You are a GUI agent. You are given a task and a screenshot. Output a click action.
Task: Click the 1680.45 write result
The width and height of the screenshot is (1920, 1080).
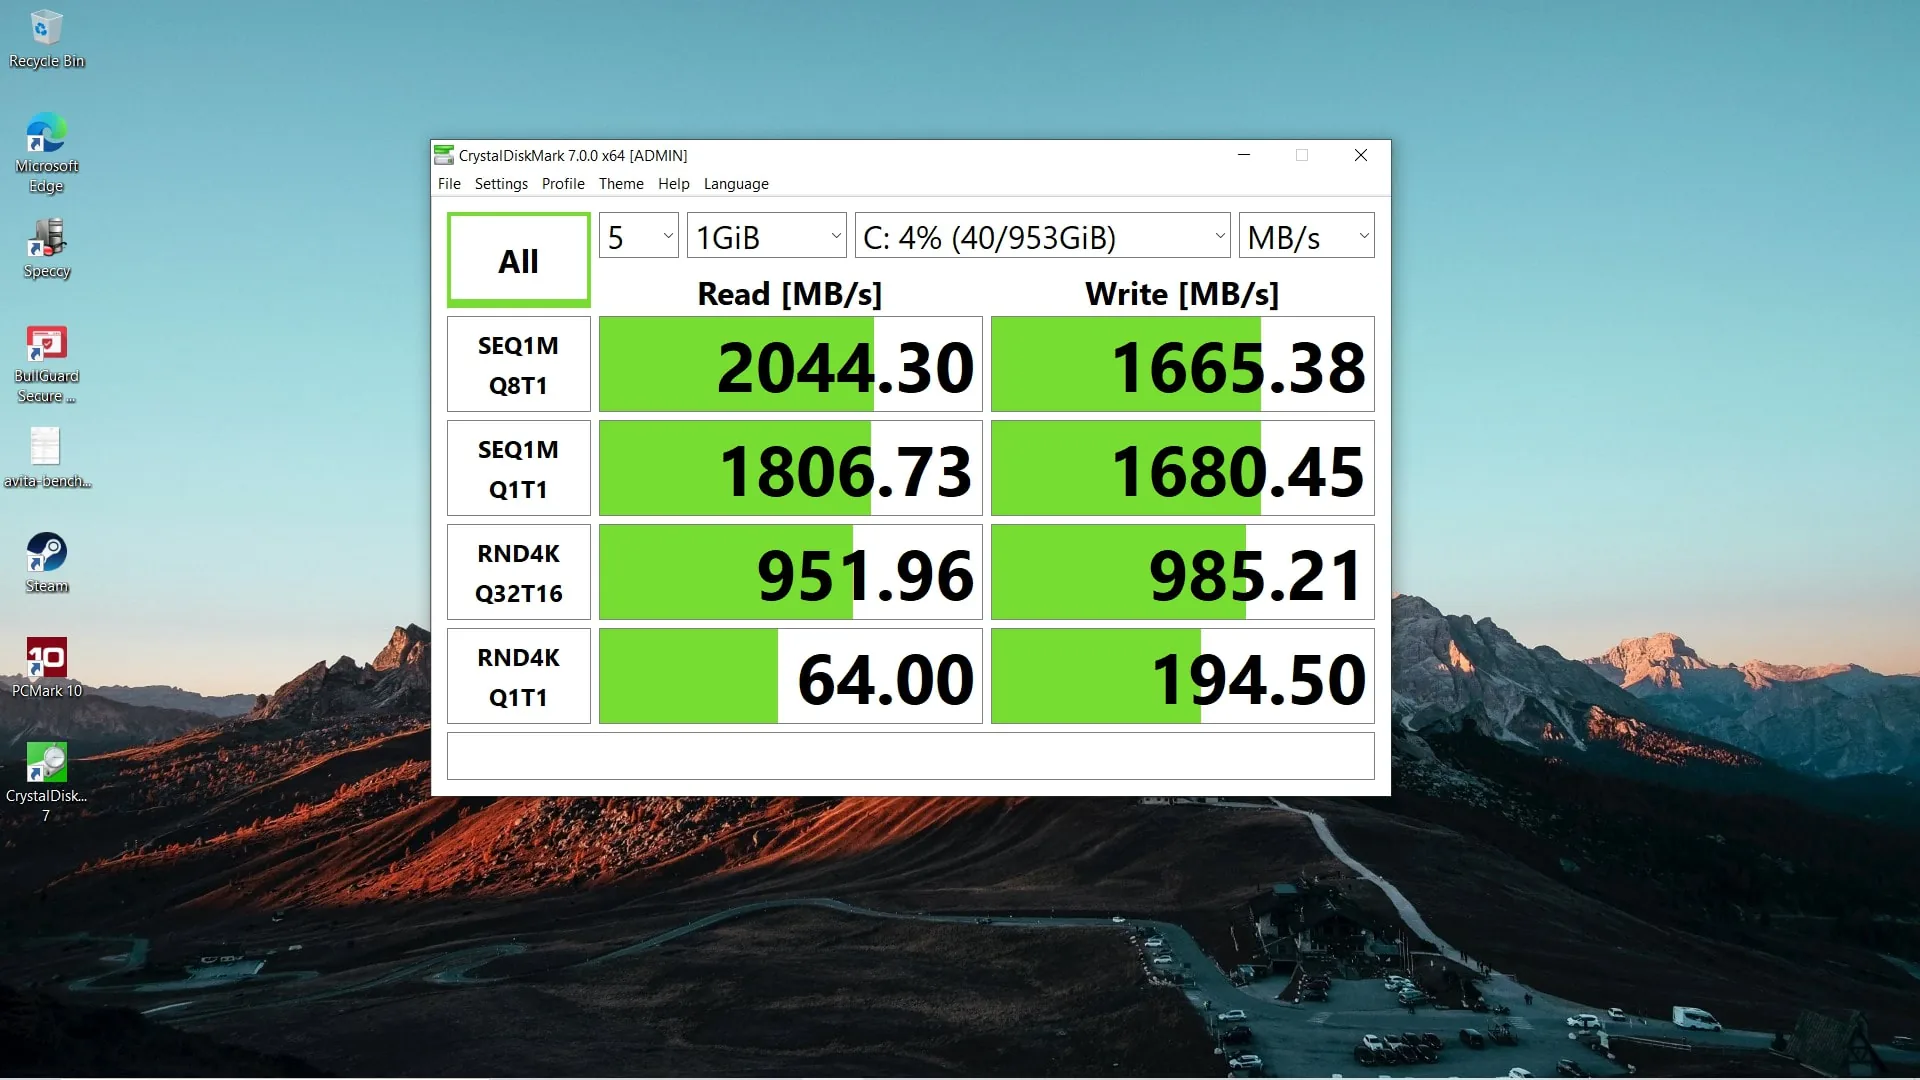point(1183,468)
